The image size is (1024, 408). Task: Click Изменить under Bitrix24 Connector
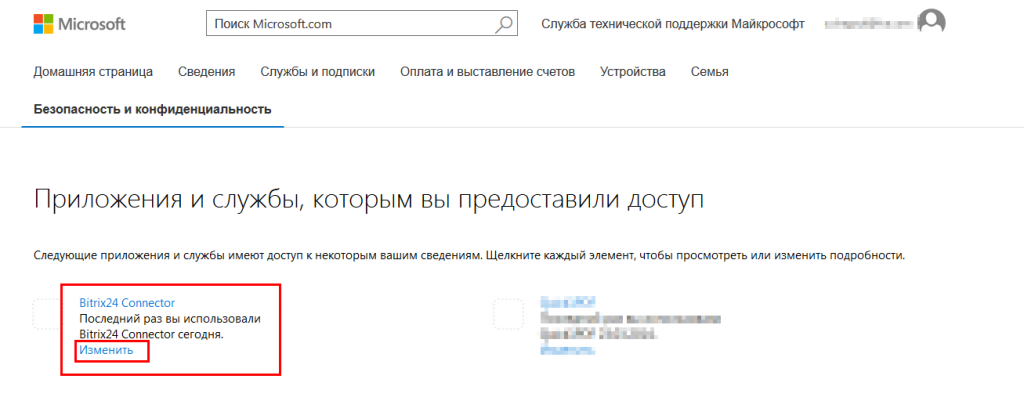pyautogui.click(x=106, y=350)
